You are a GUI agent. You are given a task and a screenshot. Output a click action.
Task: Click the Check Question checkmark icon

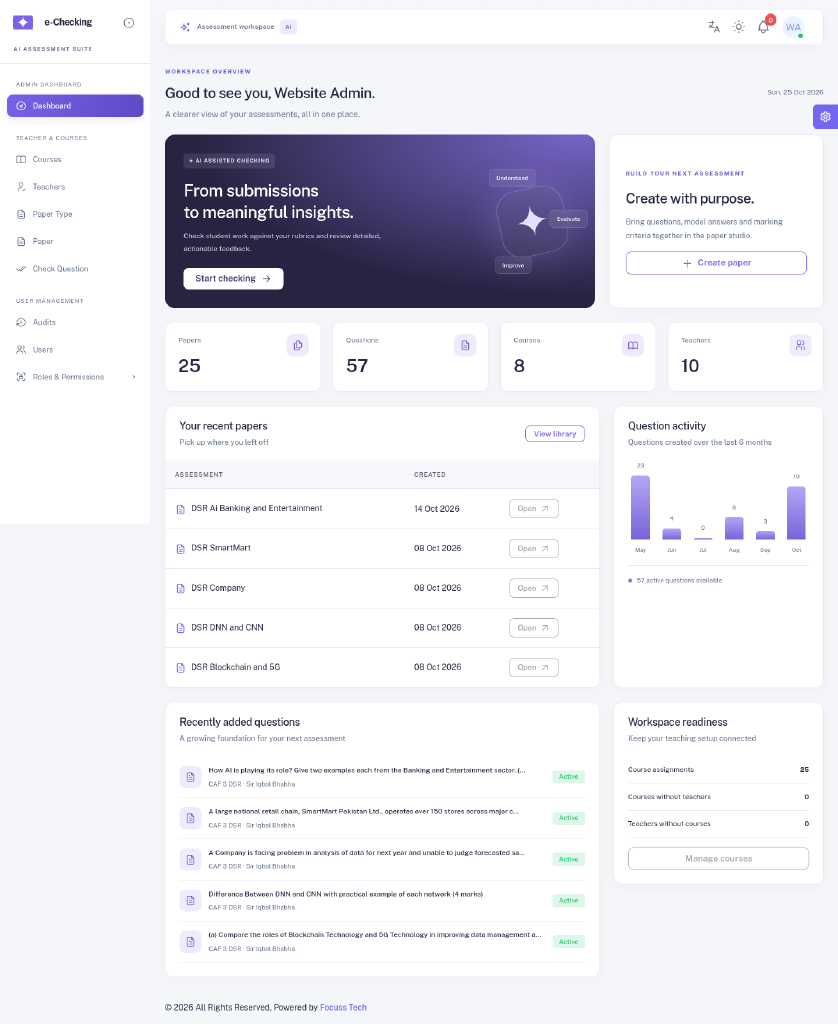21,268
